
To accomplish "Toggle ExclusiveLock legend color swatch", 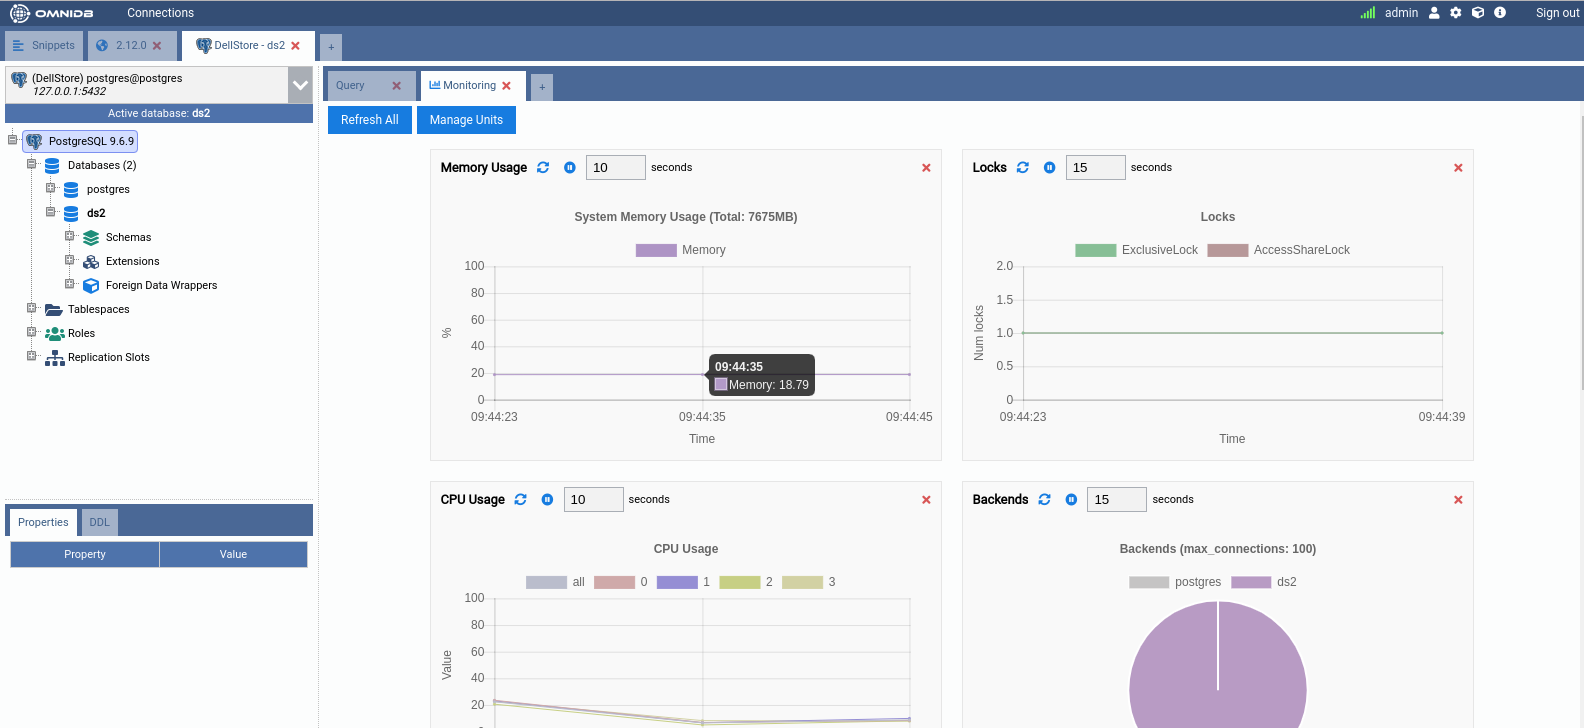I will [x=1095, y=250].
